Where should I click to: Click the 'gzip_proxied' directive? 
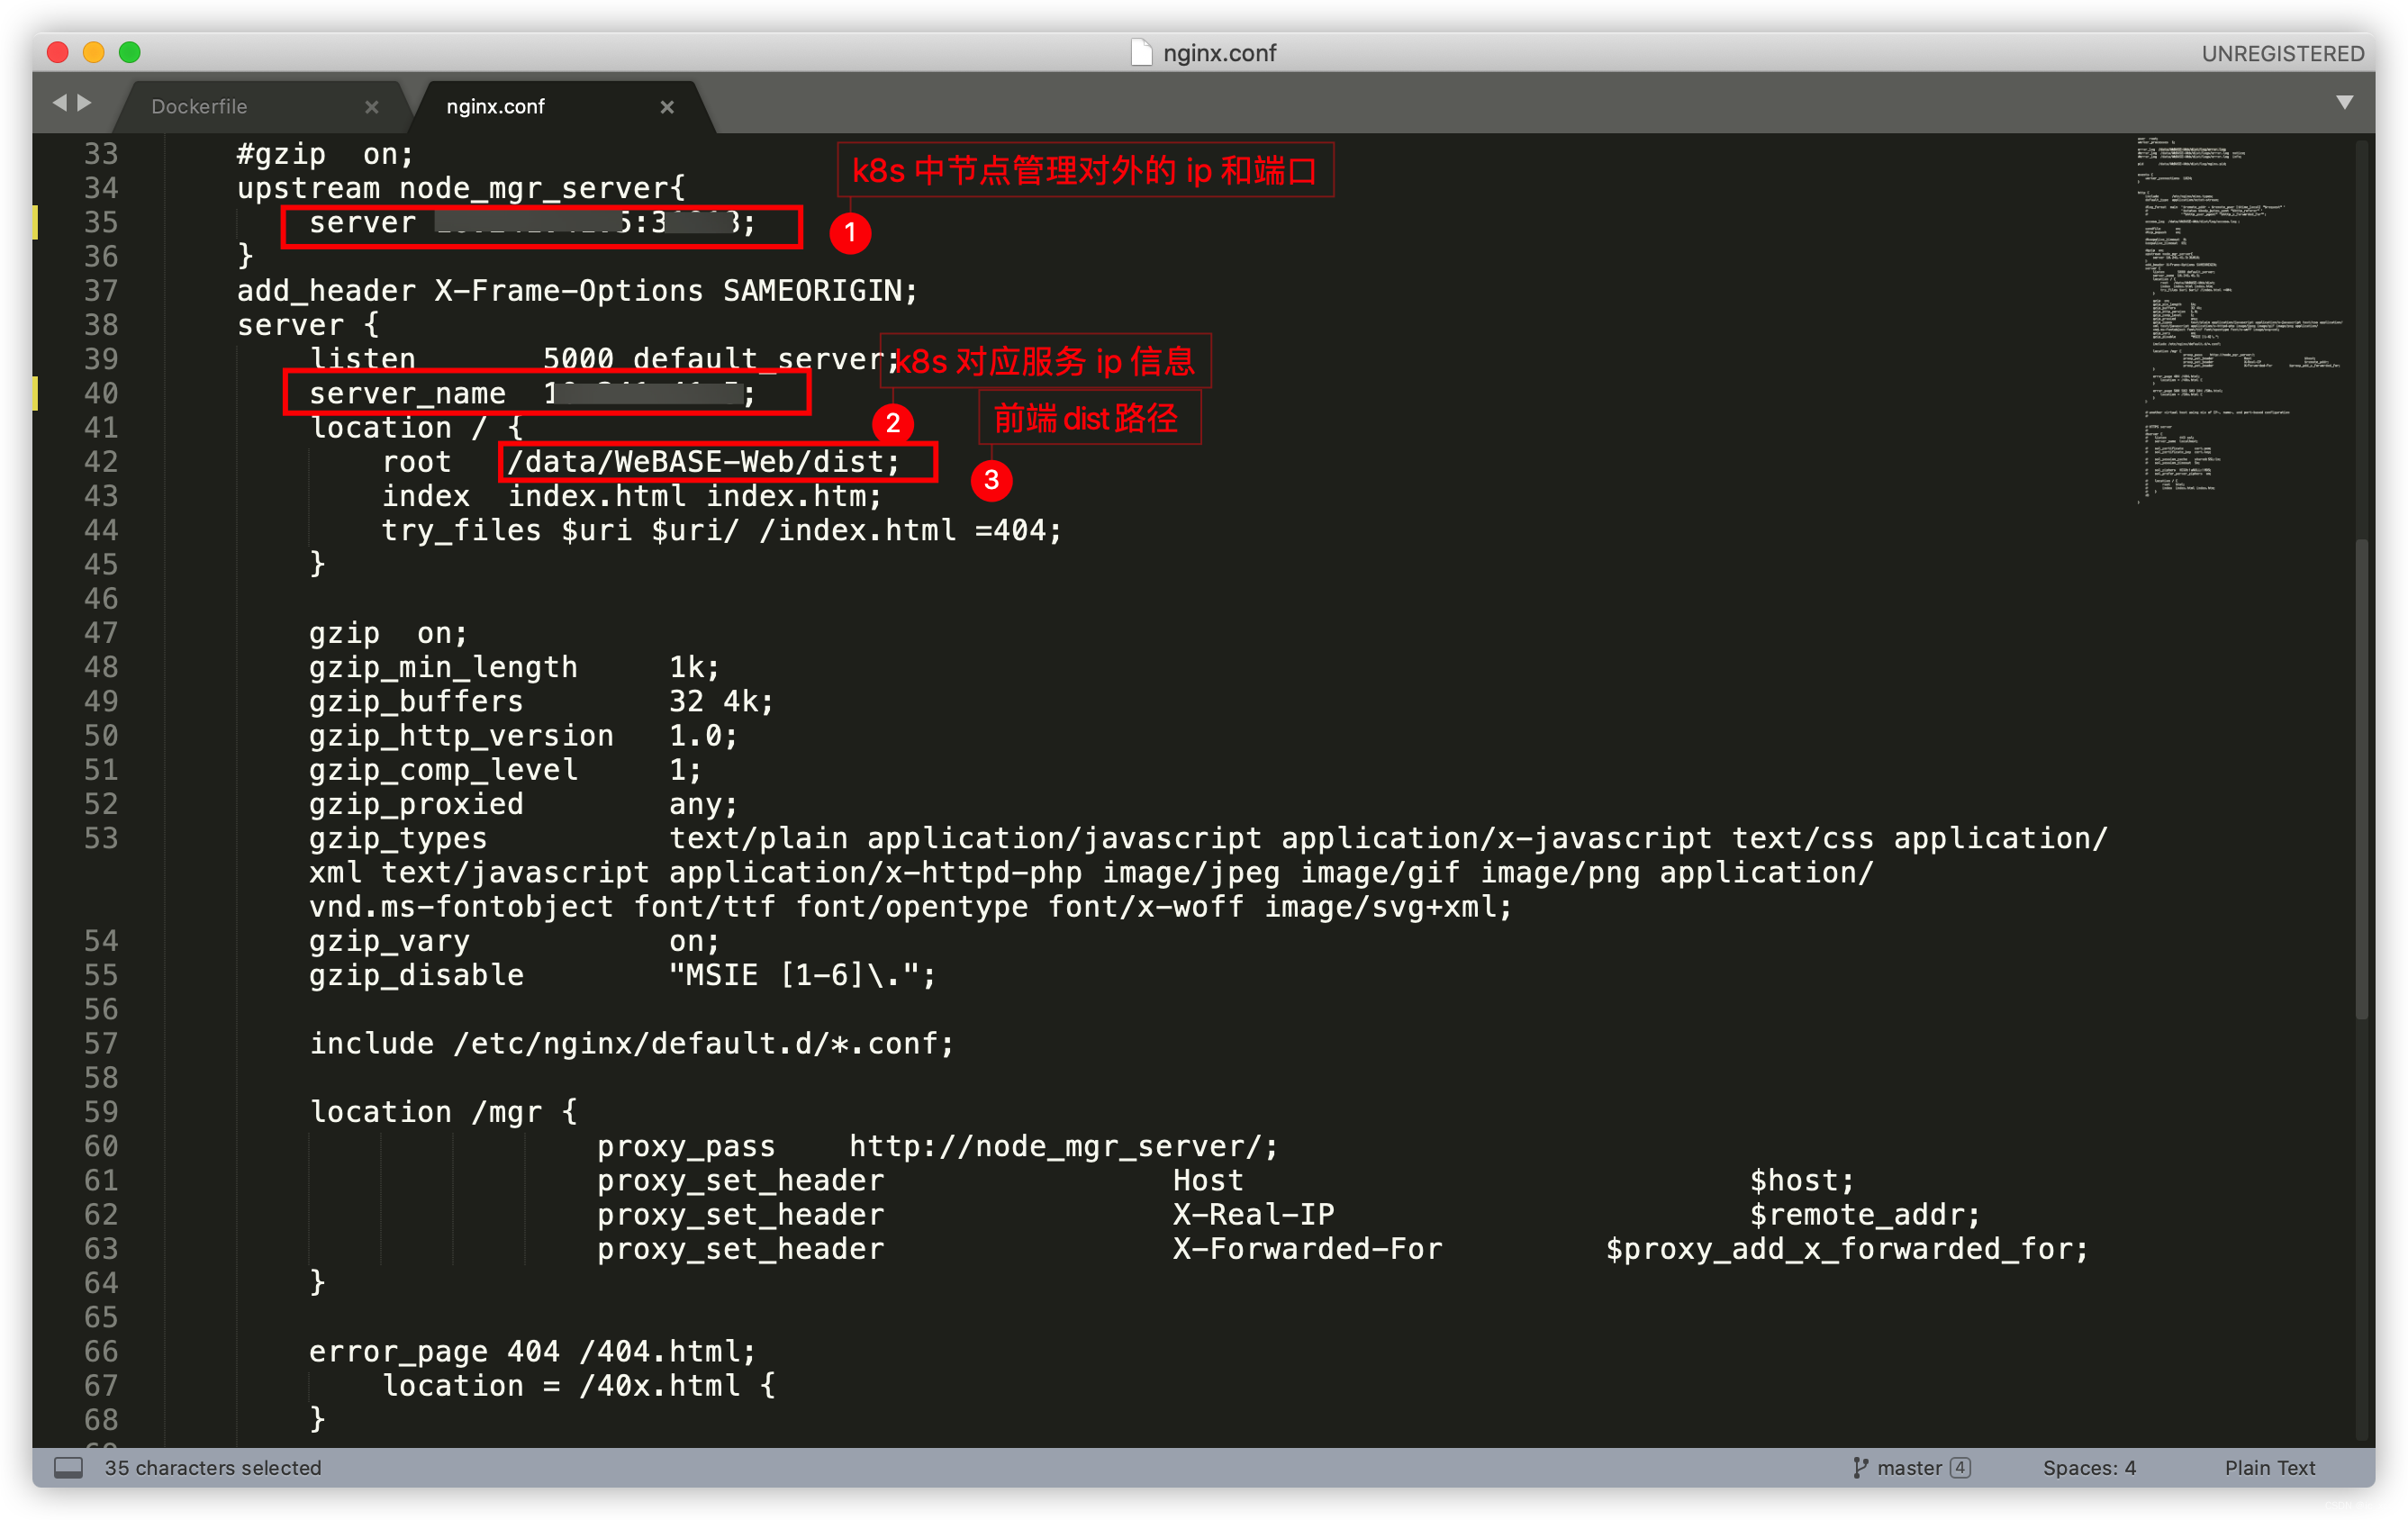tap(416, 803)
